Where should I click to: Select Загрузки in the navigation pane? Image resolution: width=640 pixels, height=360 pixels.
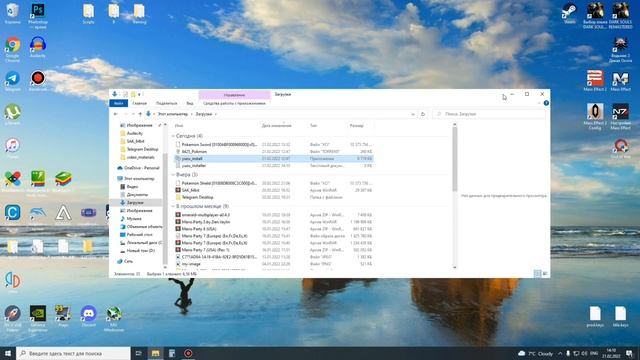(135, 202)
